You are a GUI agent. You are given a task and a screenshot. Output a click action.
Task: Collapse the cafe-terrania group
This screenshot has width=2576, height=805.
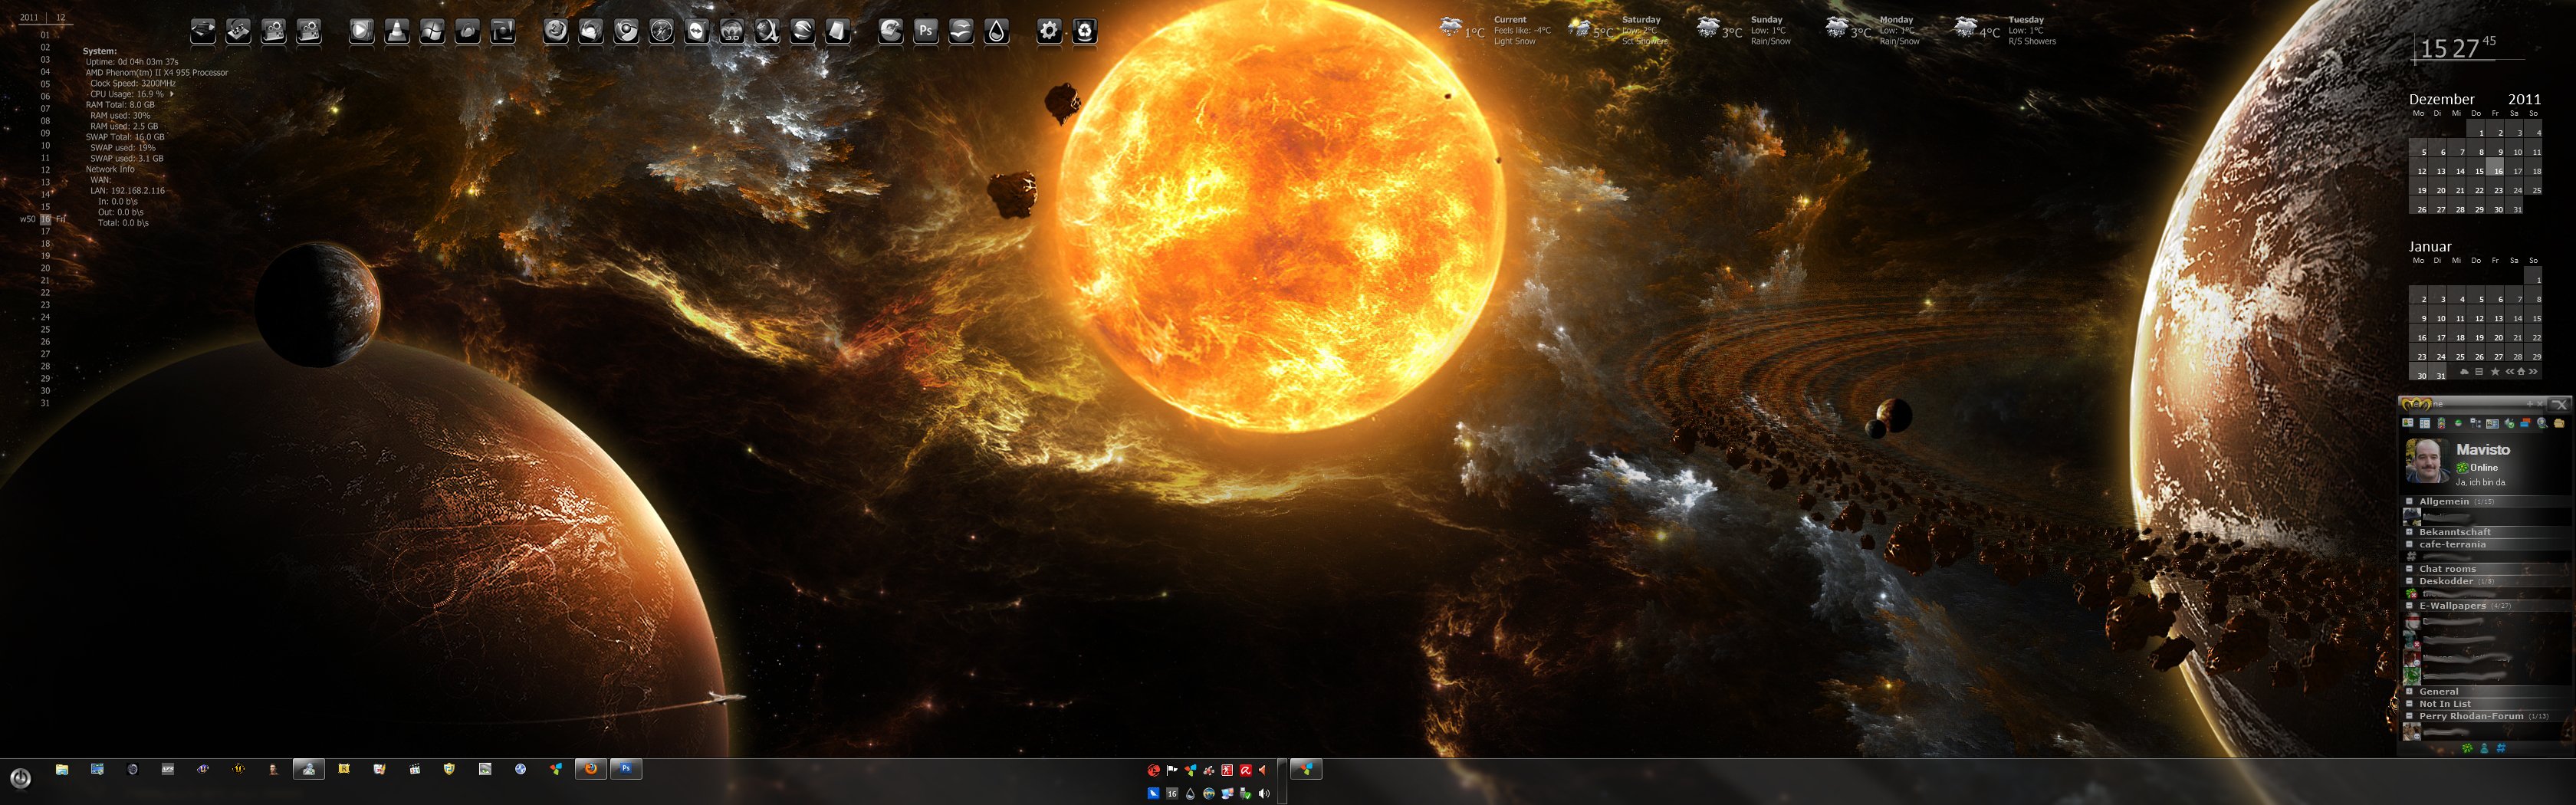pos(2410,545)
